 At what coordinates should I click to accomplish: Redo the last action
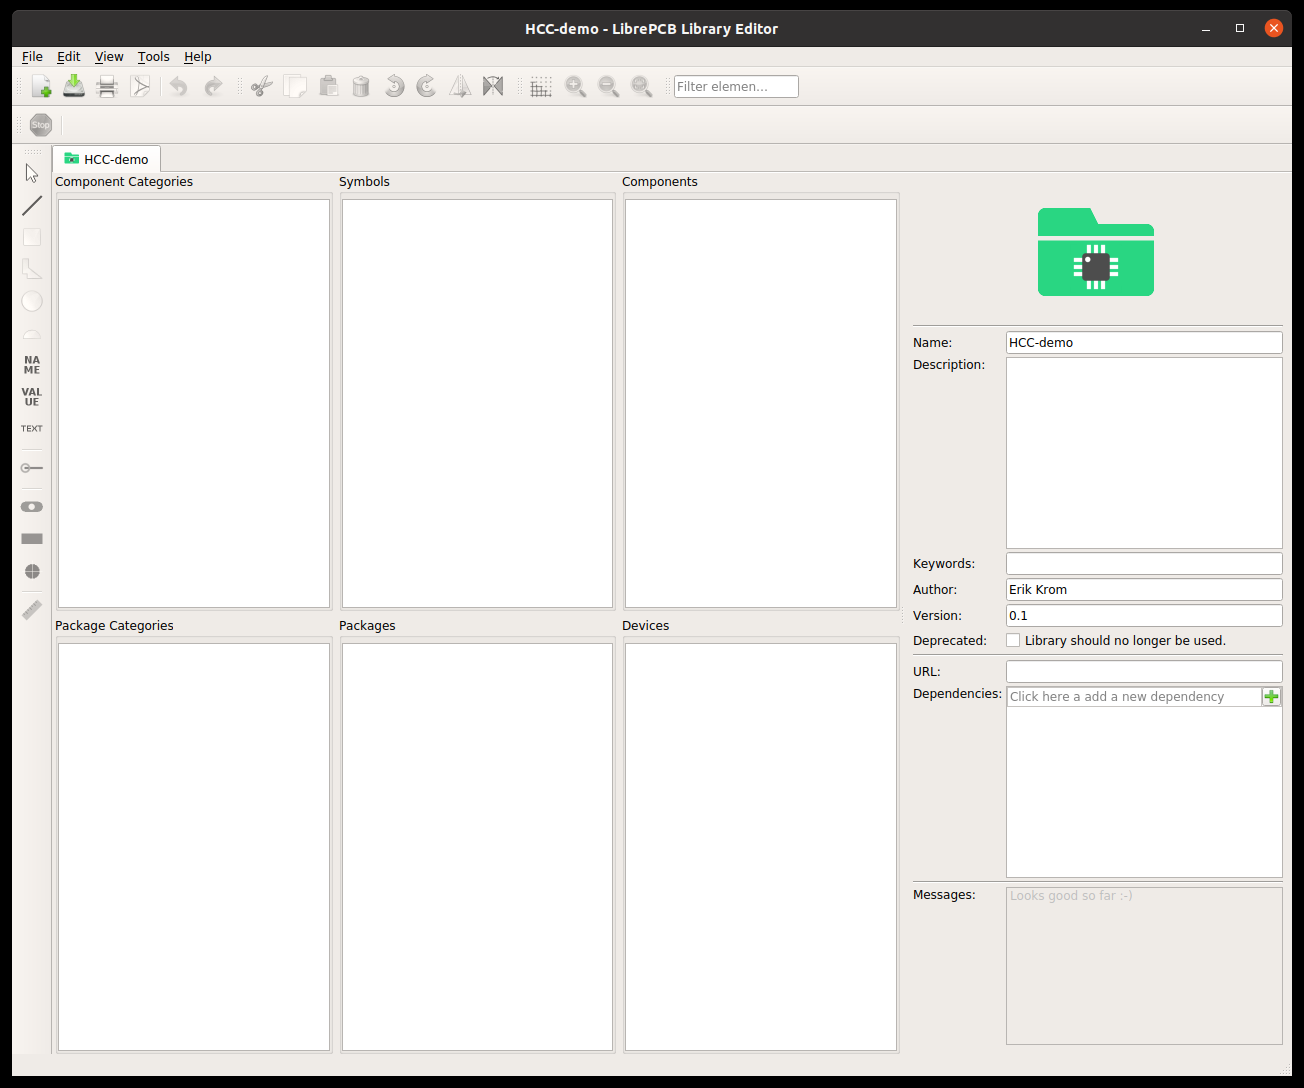click(213, 87)
